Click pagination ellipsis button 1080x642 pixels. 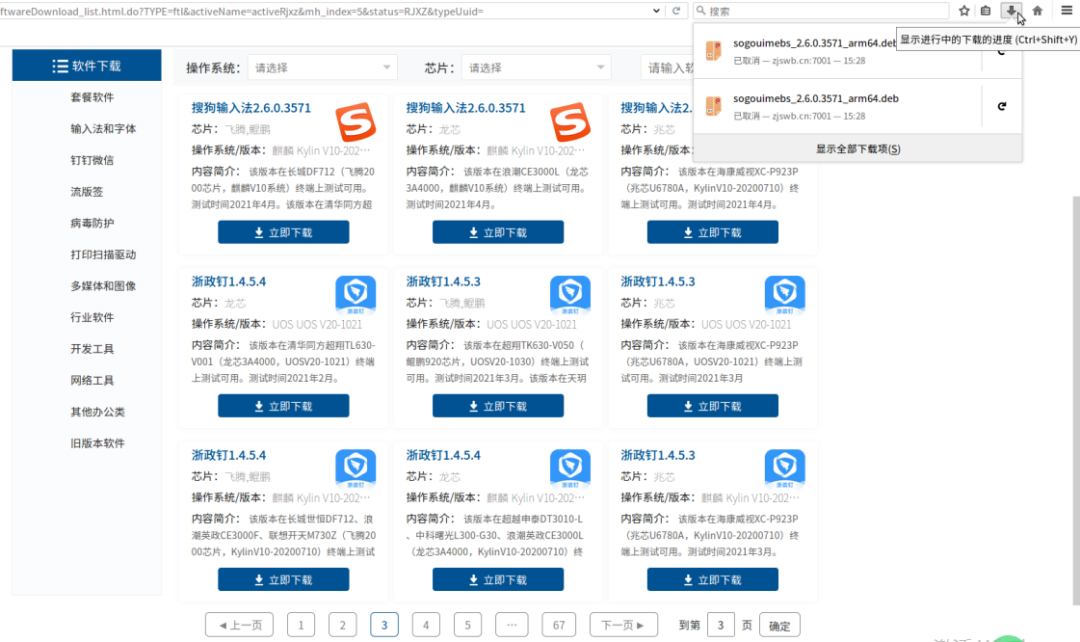coord(512,625)
